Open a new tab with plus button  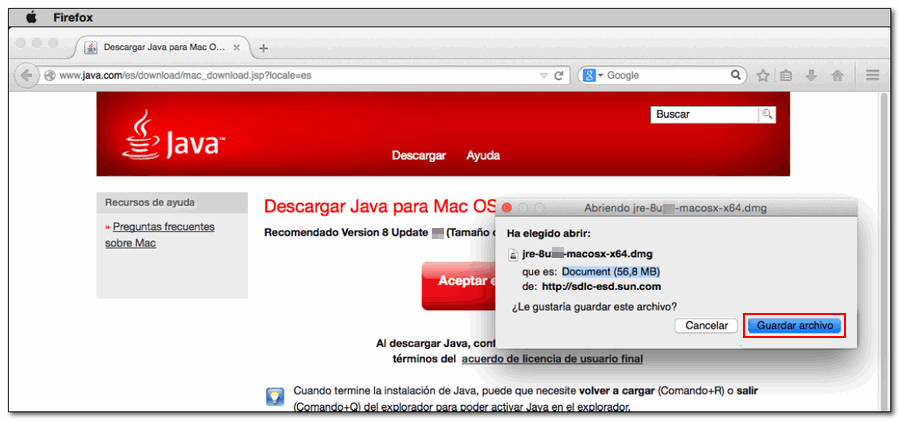coord(263,48)
